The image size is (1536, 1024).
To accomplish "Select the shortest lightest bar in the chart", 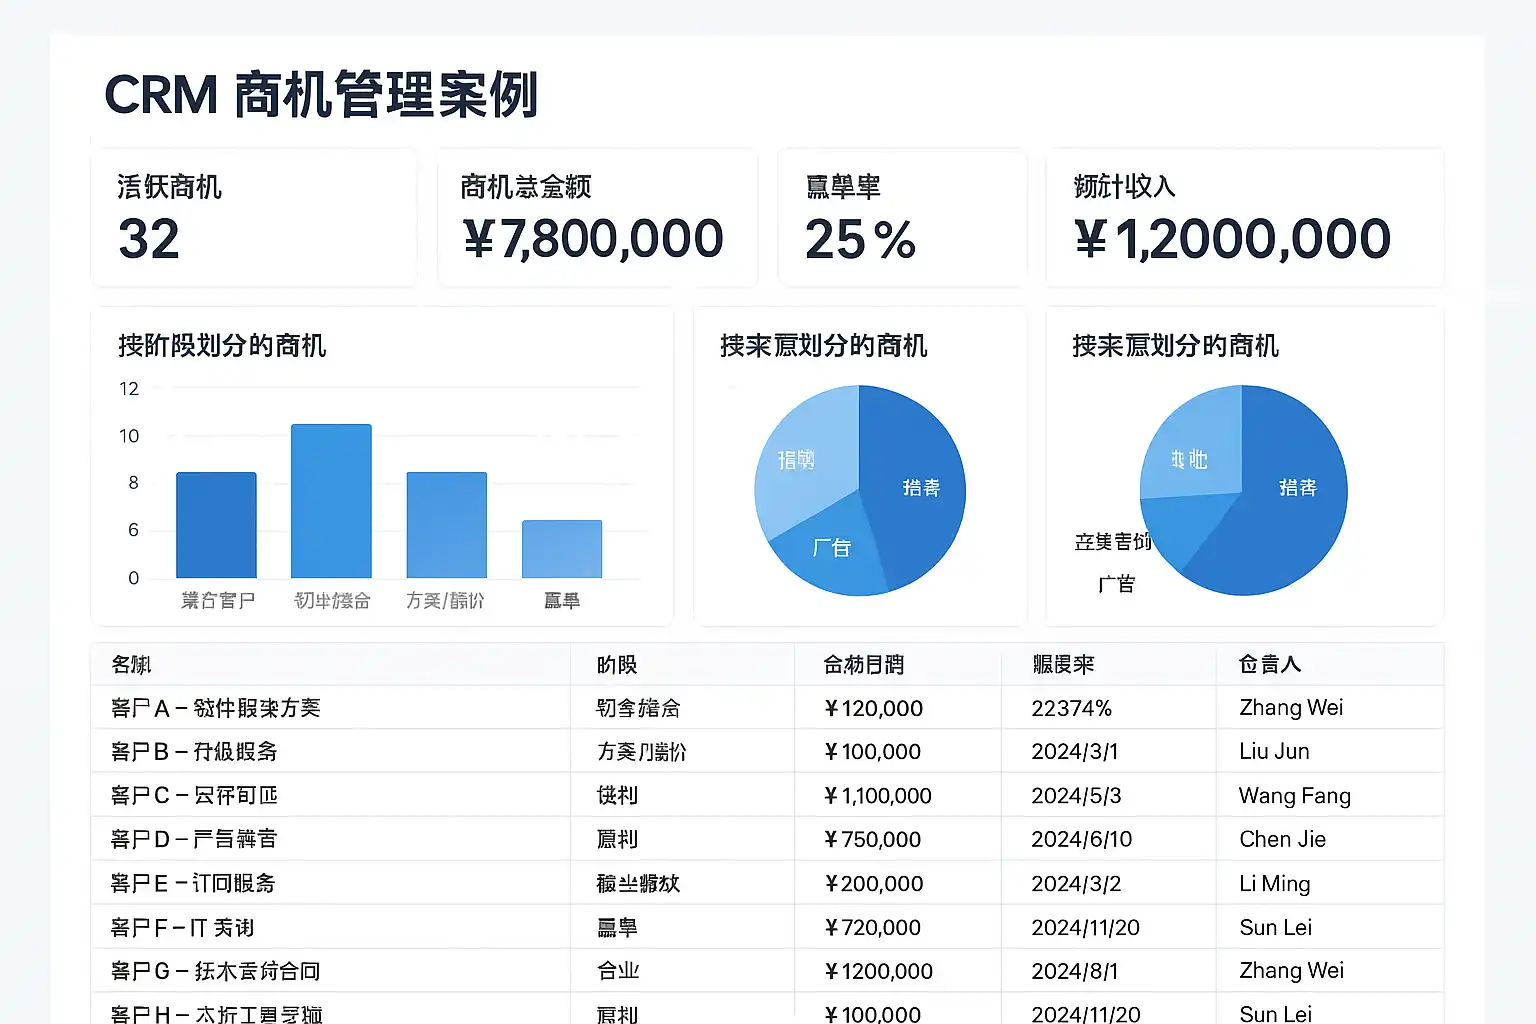I will 562,549.
